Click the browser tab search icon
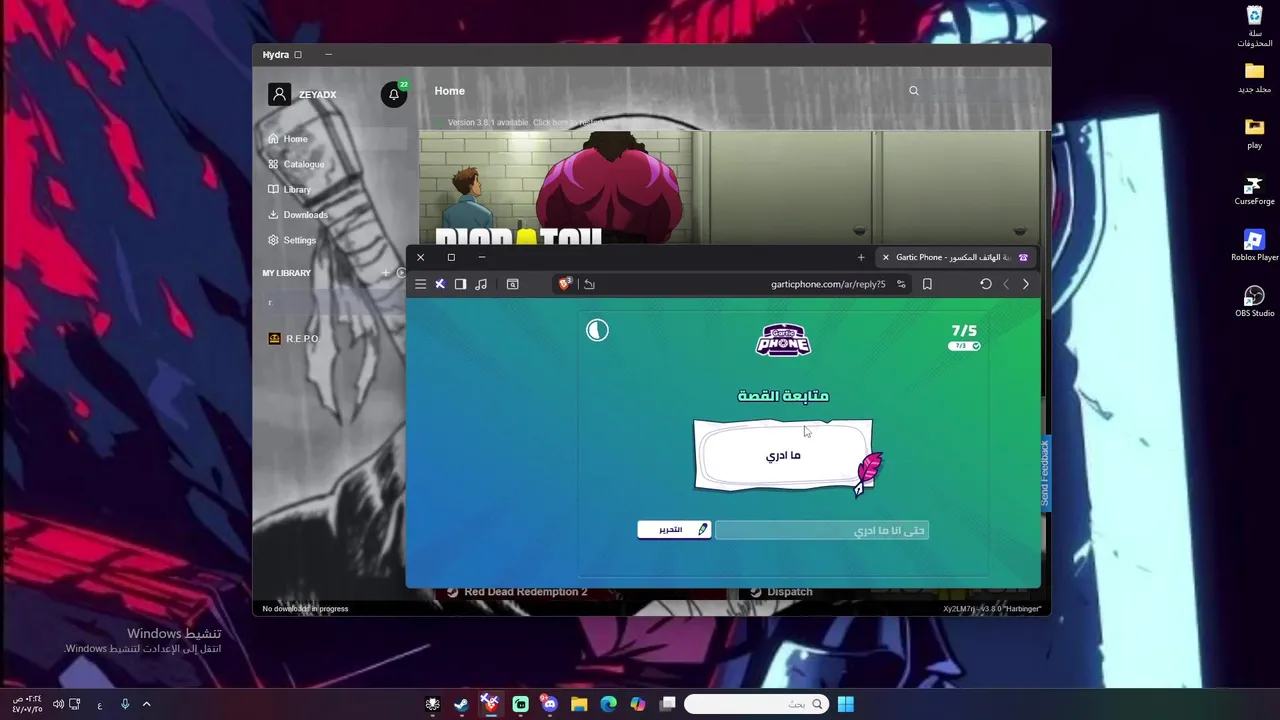Screen dimensions: 1280x720 coord(512,284)
